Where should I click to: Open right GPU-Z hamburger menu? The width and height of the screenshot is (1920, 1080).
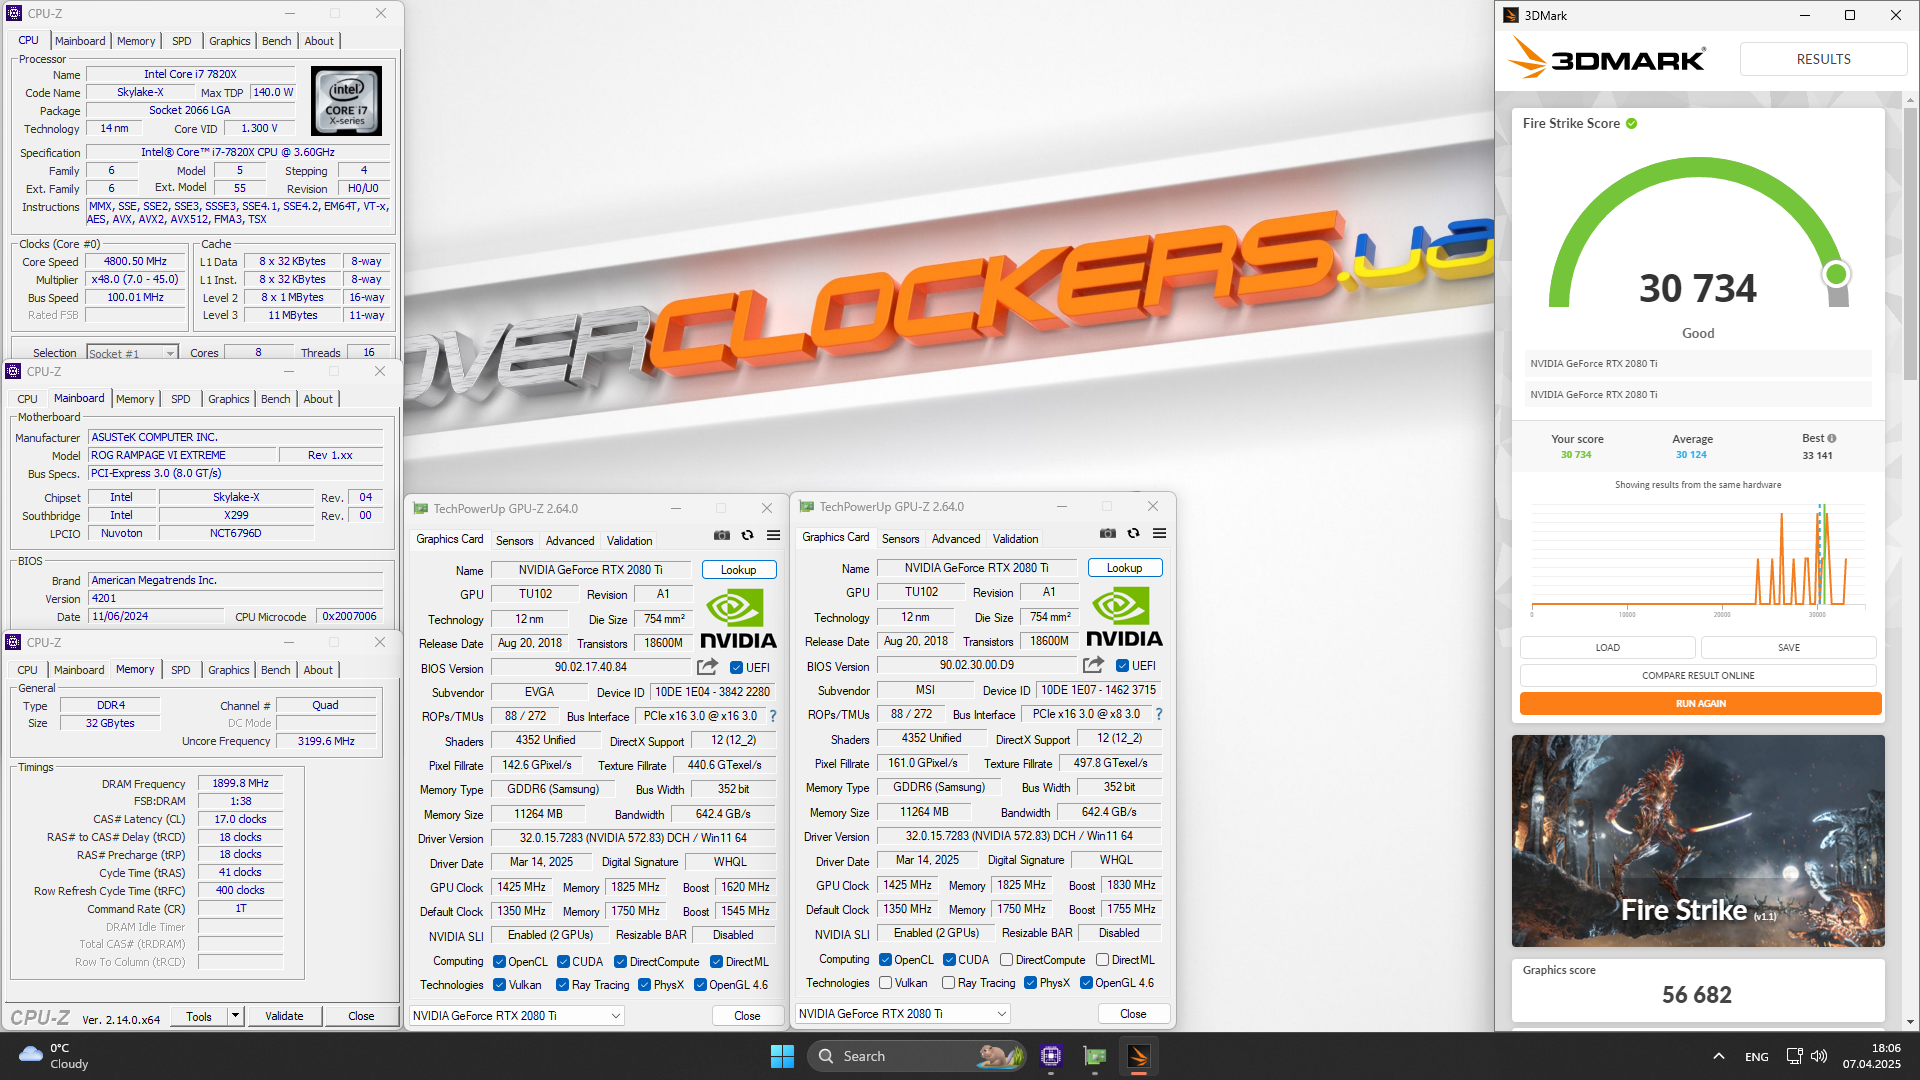click(1160, 534)
